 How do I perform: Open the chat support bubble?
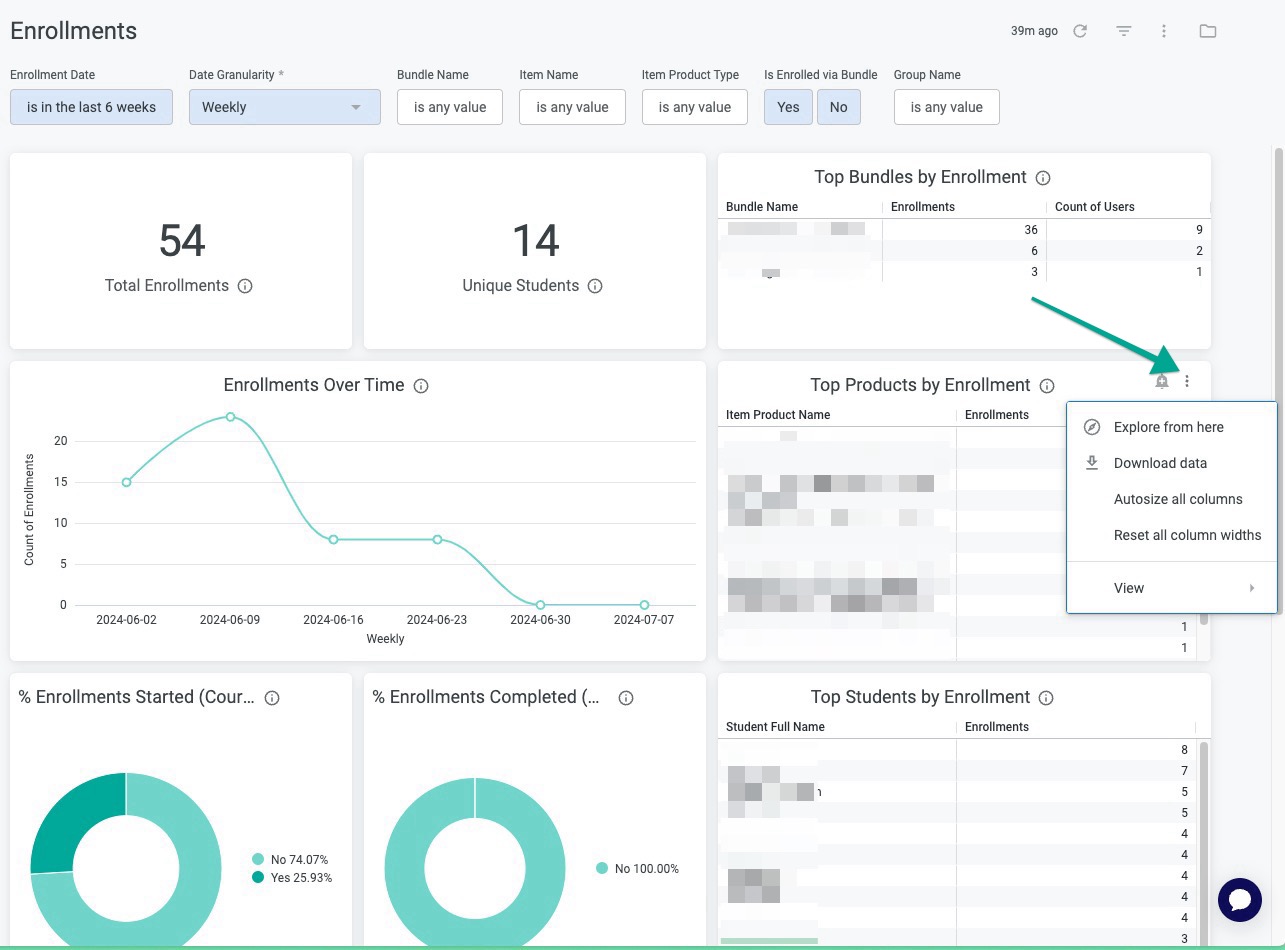(x=1239, y=900)
